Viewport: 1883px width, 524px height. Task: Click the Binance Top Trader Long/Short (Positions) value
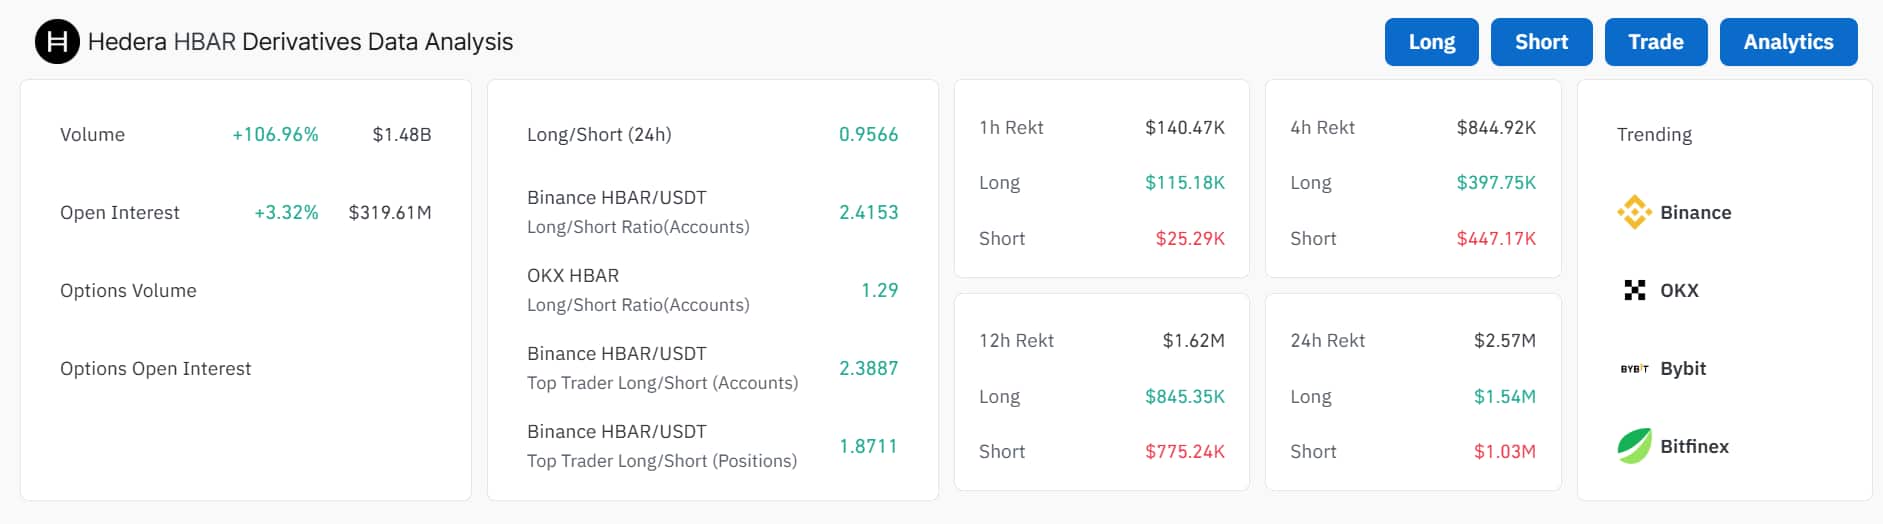[x=868, y=446]
